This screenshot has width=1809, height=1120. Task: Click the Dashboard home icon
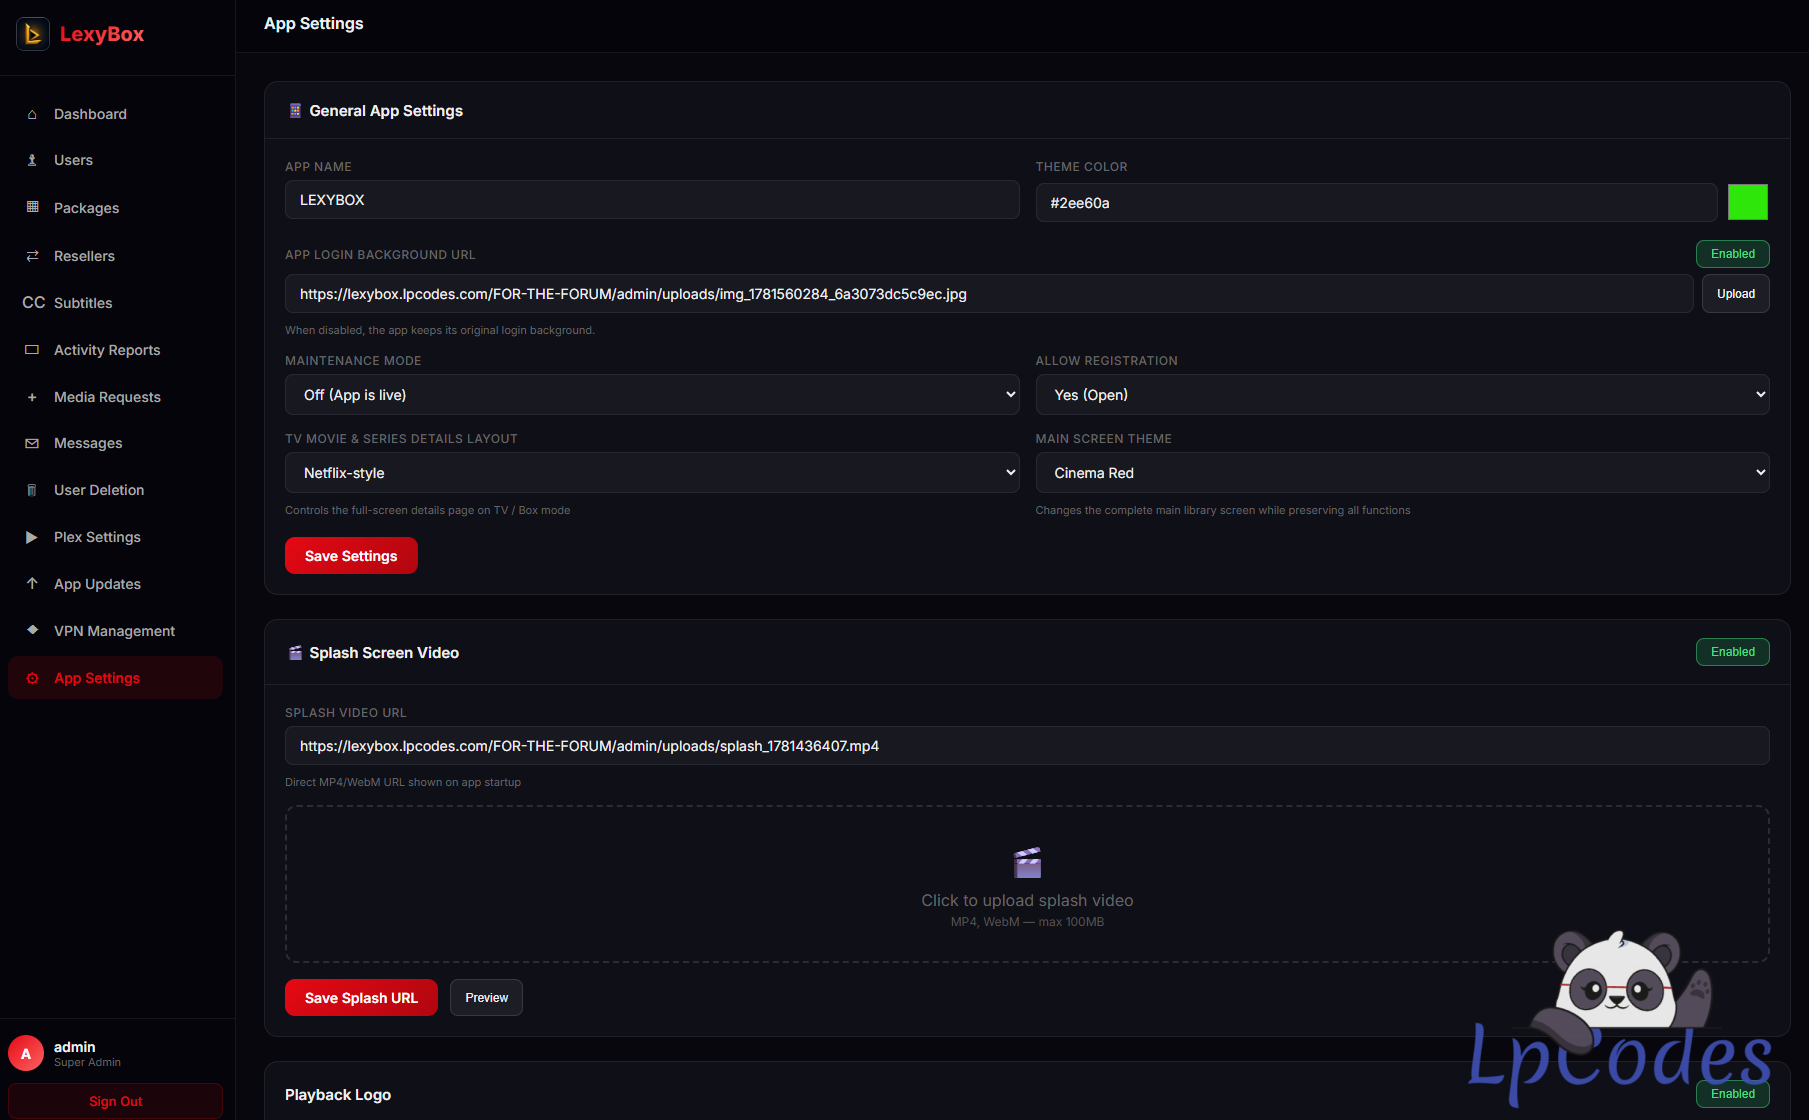pos(32,114)
